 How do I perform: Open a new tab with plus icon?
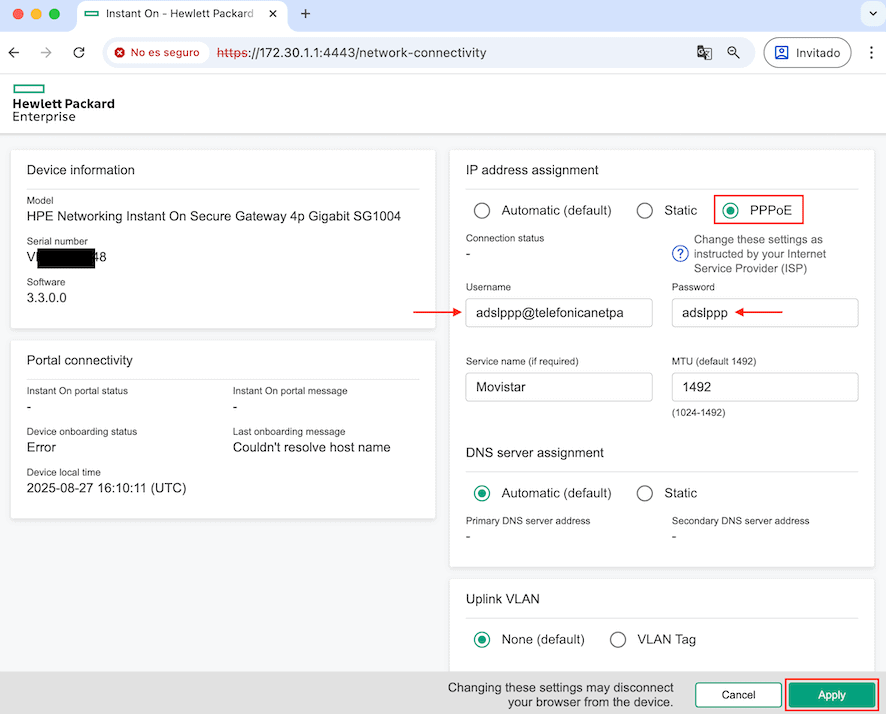tap(306, 14)
